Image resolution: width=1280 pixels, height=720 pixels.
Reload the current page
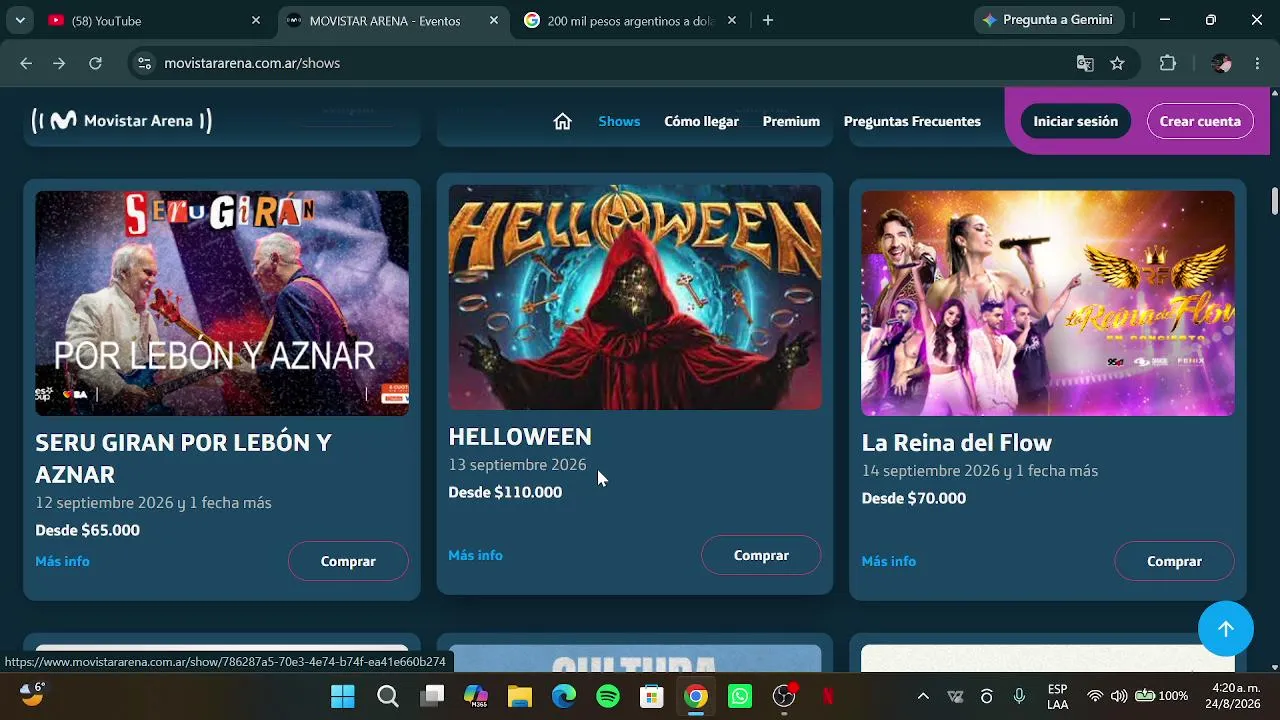(x=95, y=63)
